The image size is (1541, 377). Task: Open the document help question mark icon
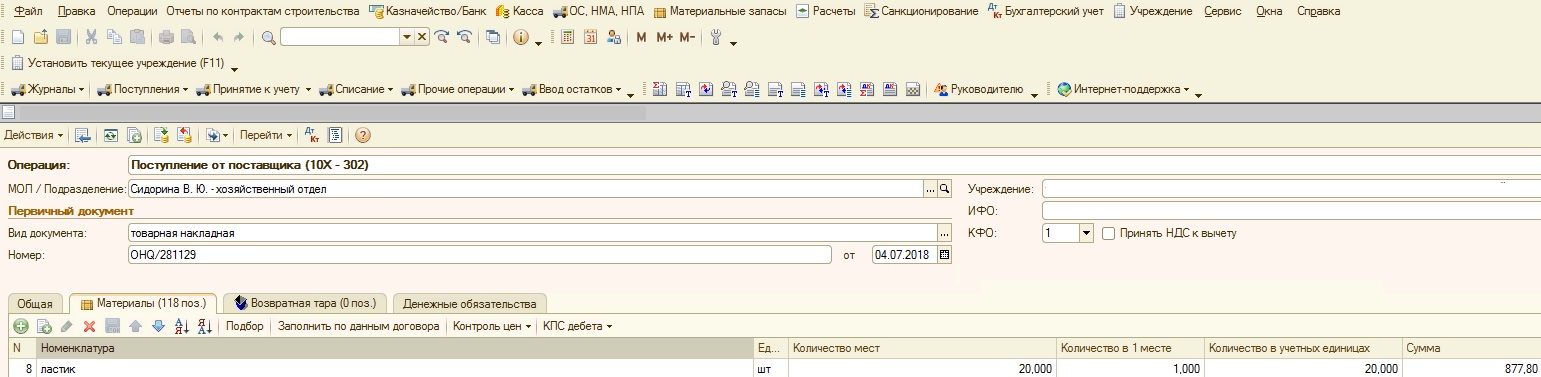pos(363,134)
